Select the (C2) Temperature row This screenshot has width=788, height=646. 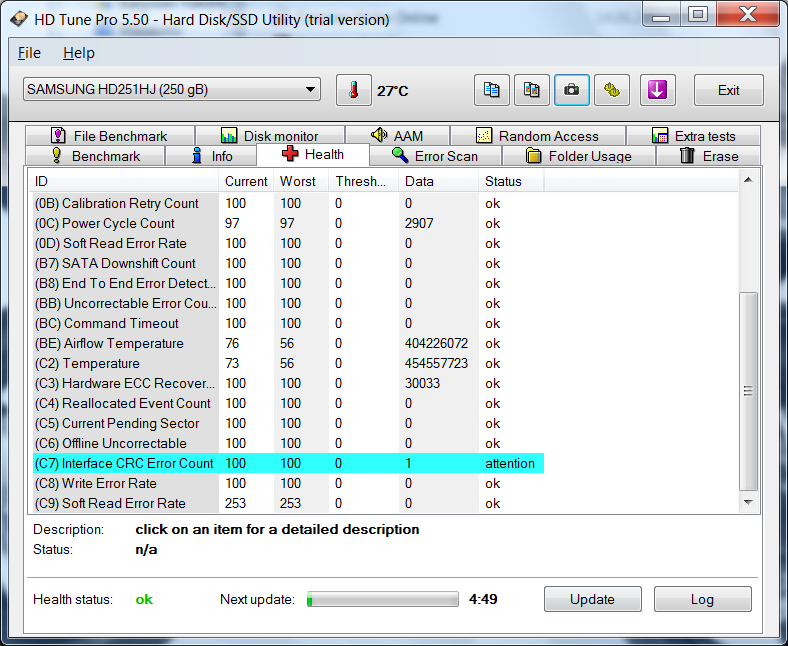click(288, 363)
